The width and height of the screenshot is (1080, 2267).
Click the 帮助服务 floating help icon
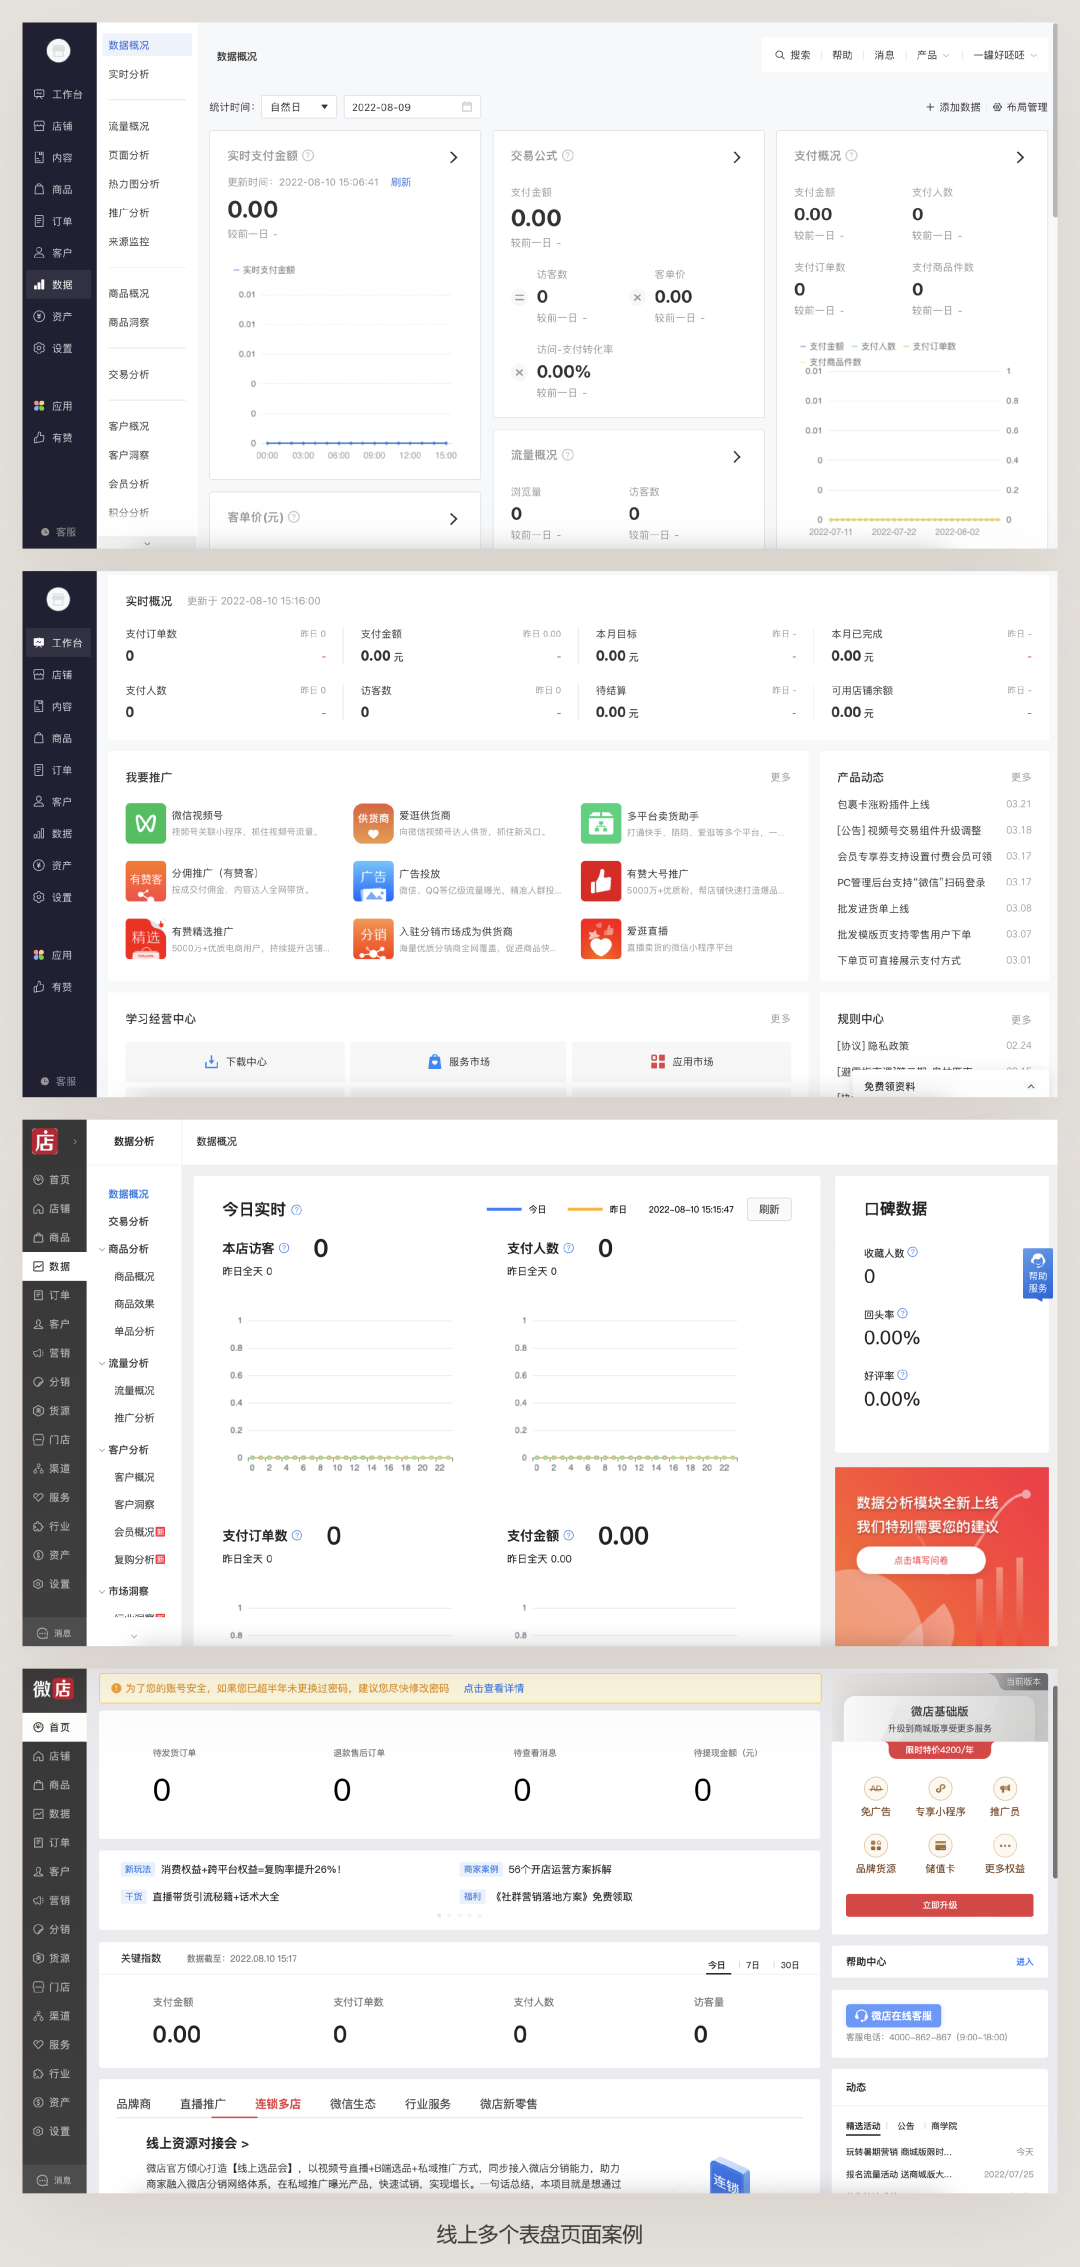1037,1273
